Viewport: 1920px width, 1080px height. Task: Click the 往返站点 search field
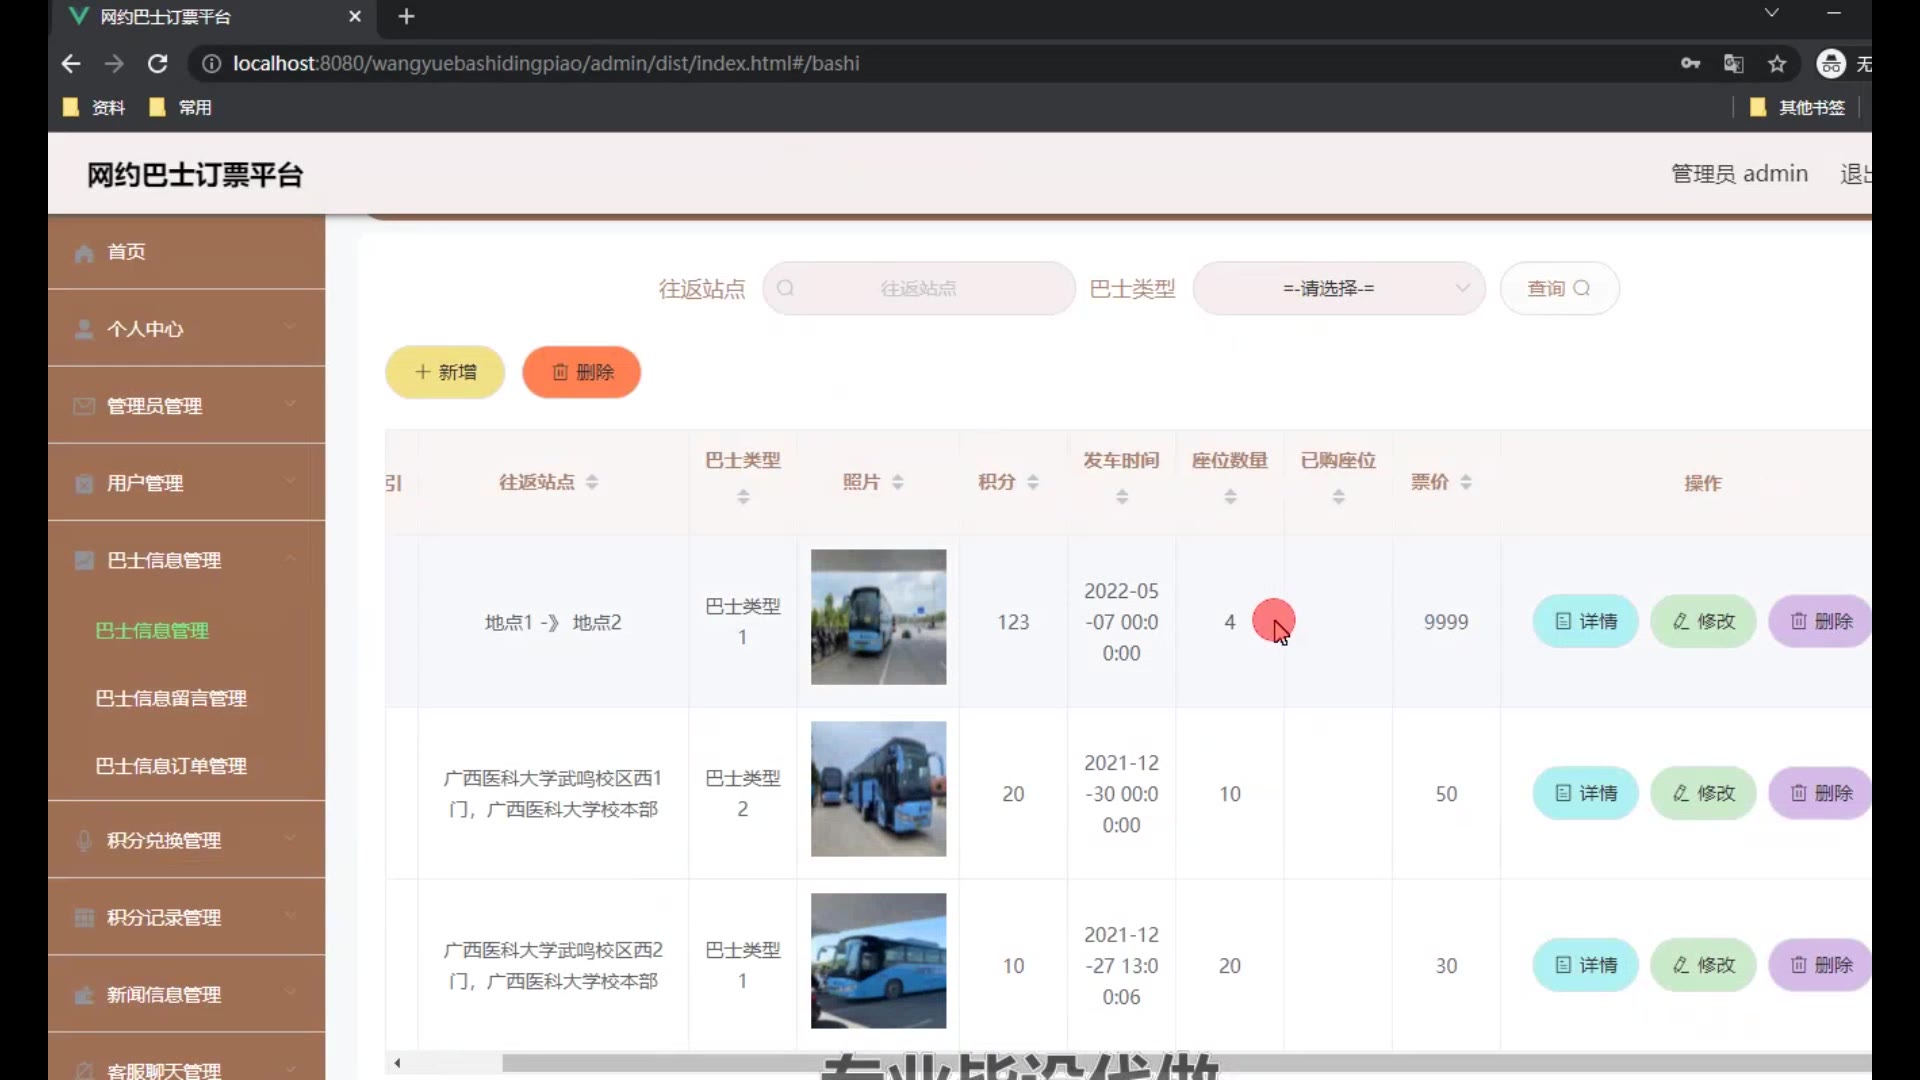click(918, 288)
